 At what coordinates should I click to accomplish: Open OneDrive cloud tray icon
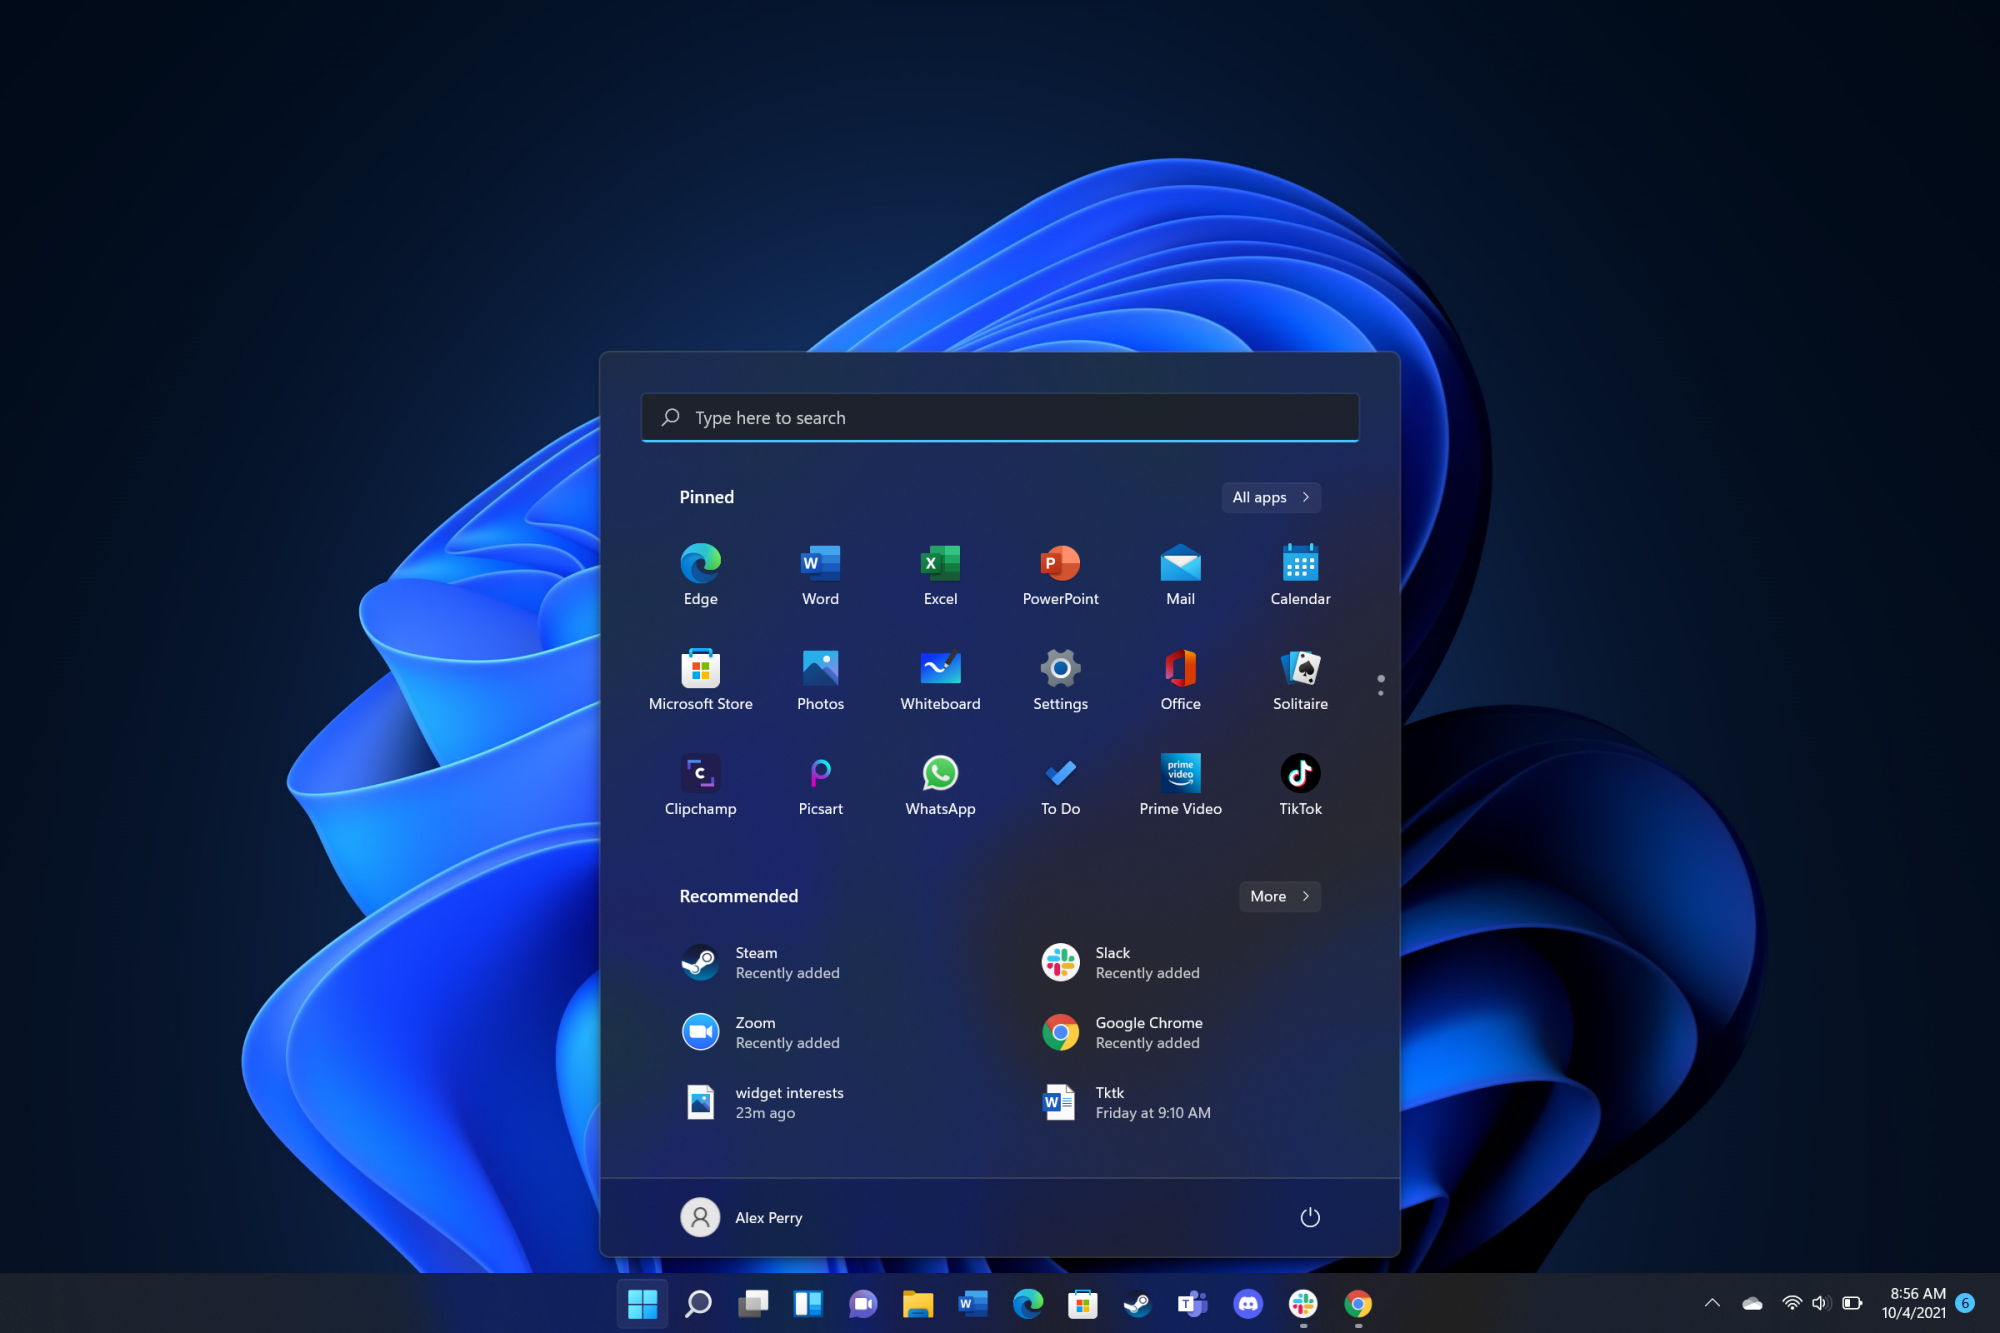pos(1752,1303)
